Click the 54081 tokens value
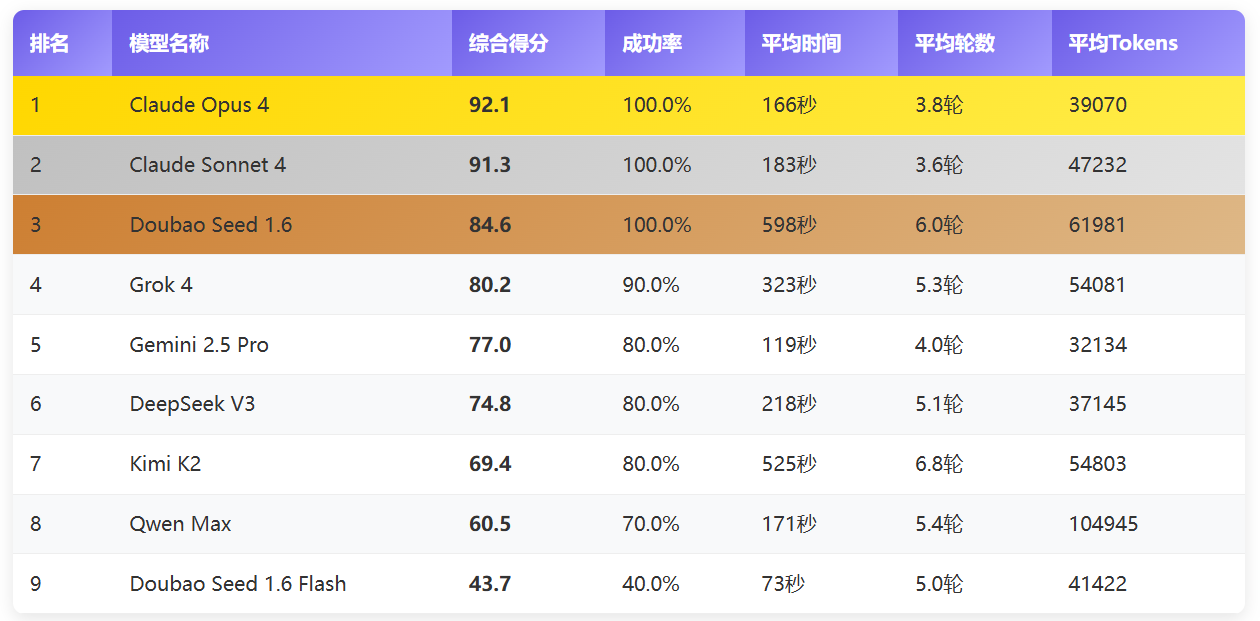 pos(1097,285)
